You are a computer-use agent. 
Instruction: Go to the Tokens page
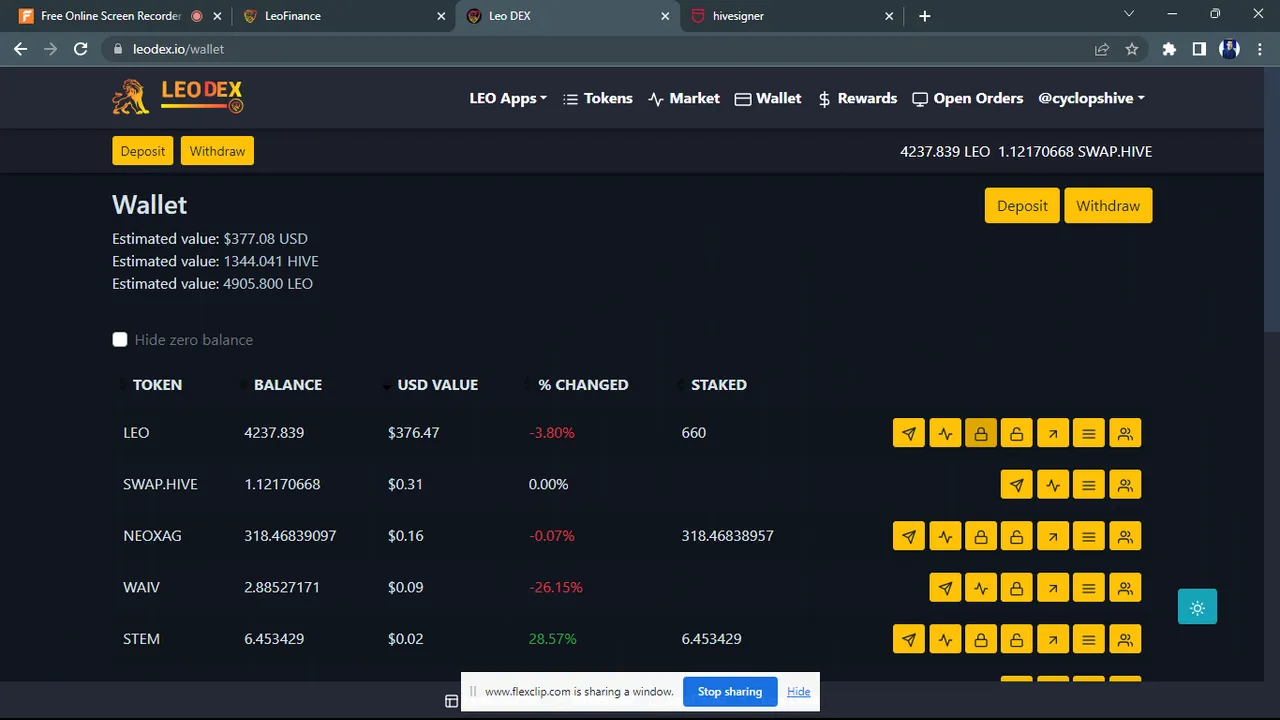(x=598, y=98)
